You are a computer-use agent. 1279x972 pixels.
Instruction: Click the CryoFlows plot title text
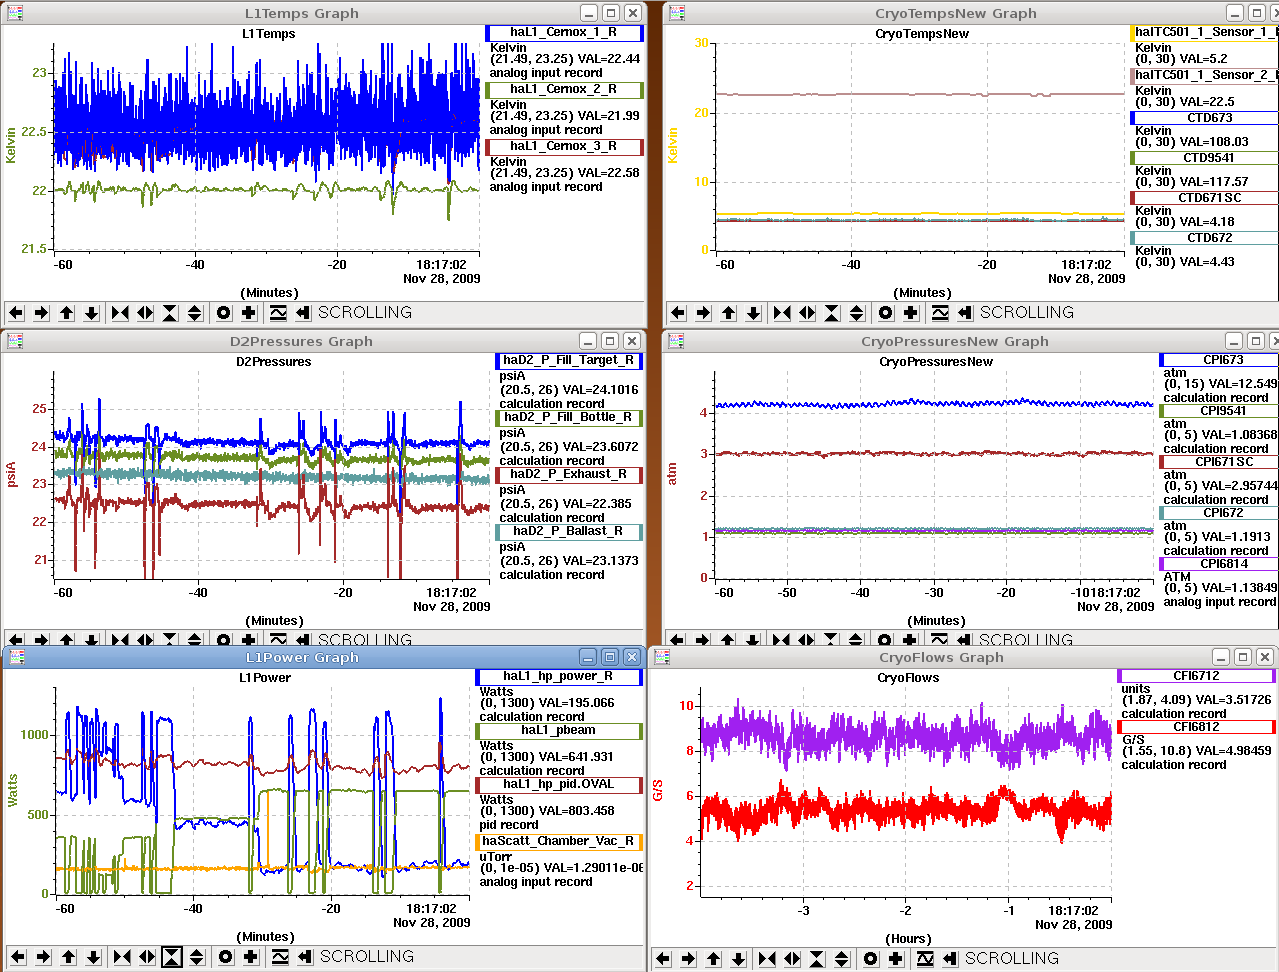point(908,678)
